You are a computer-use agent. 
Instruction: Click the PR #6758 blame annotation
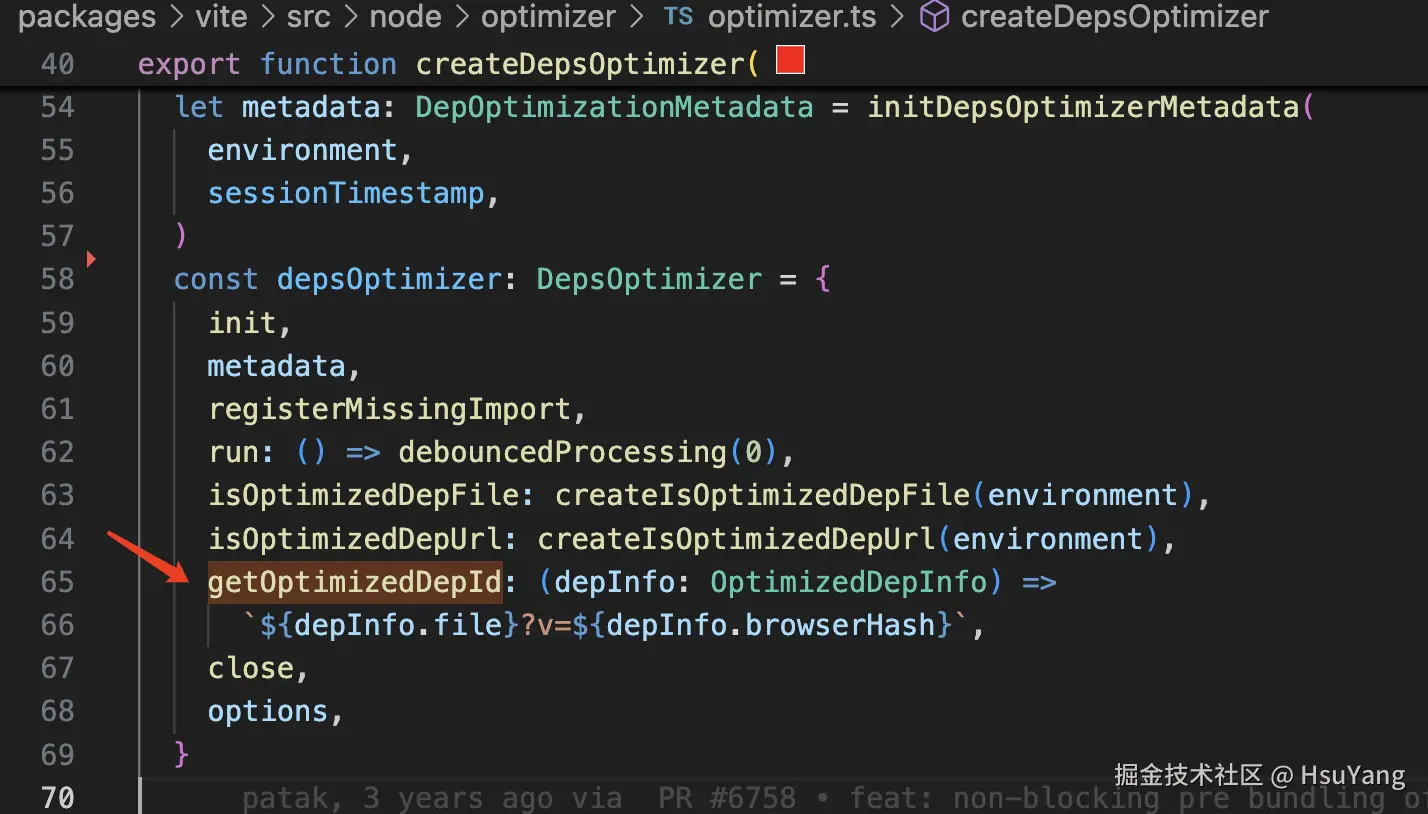(727, 798)
